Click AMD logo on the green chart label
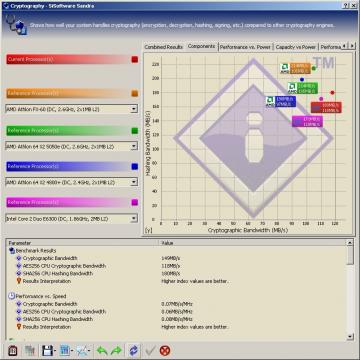The width and height of the screenshot is (360, 360). [x=292, y=88]
